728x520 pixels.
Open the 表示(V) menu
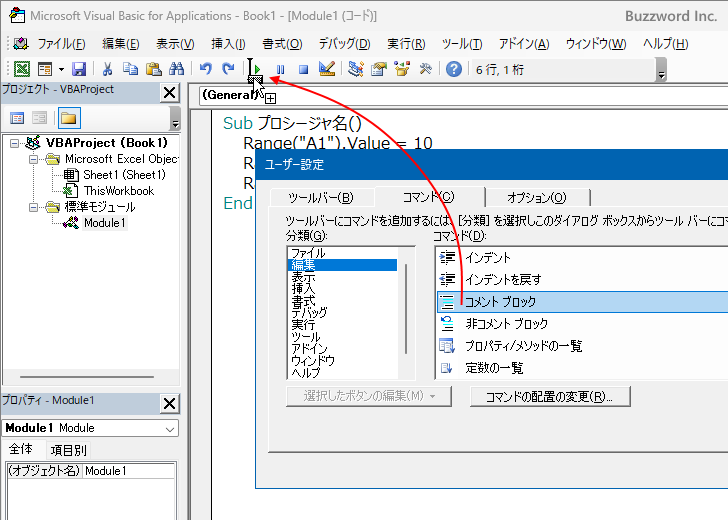175,44
